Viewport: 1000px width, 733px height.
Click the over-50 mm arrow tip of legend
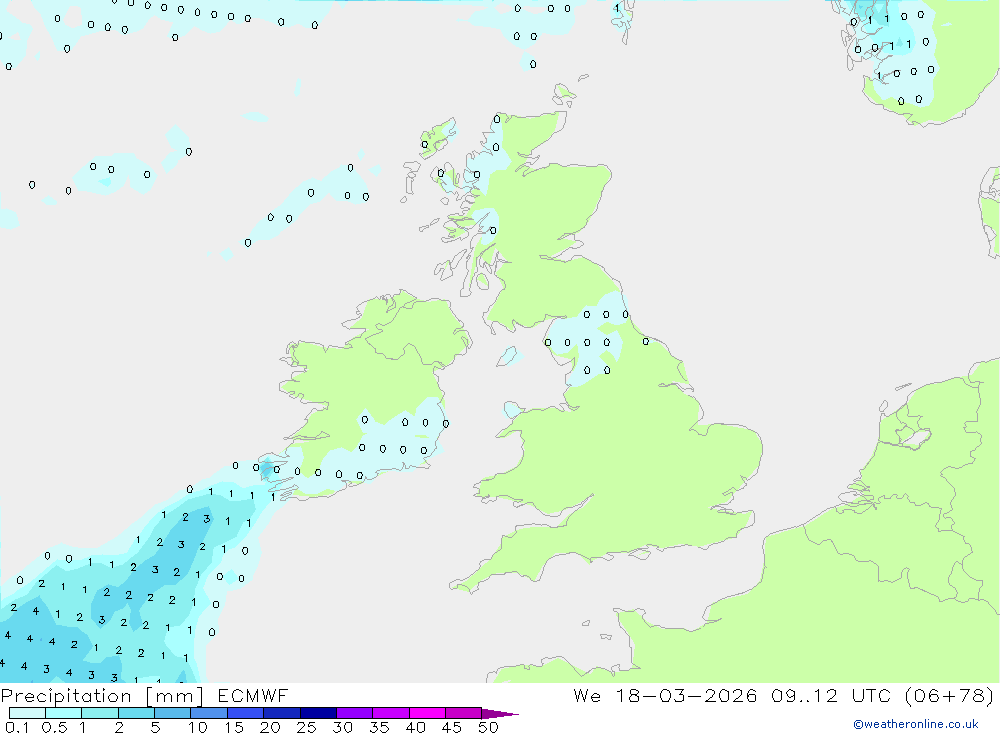click(x=500, y=714)
